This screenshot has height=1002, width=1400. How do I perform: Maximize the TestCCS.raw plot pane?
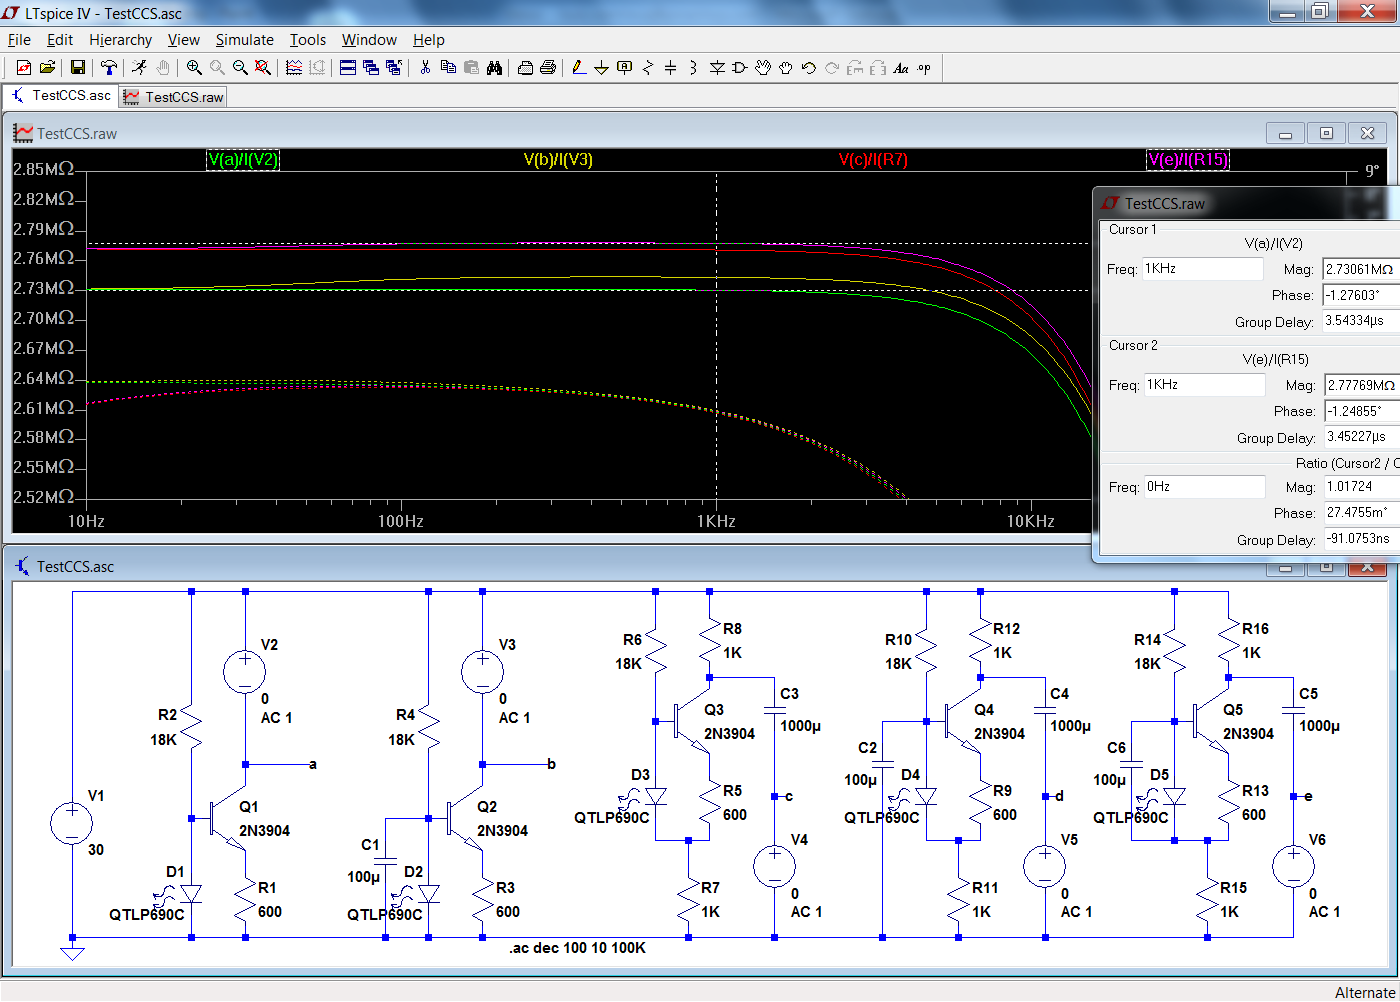tap(1326, 133)
